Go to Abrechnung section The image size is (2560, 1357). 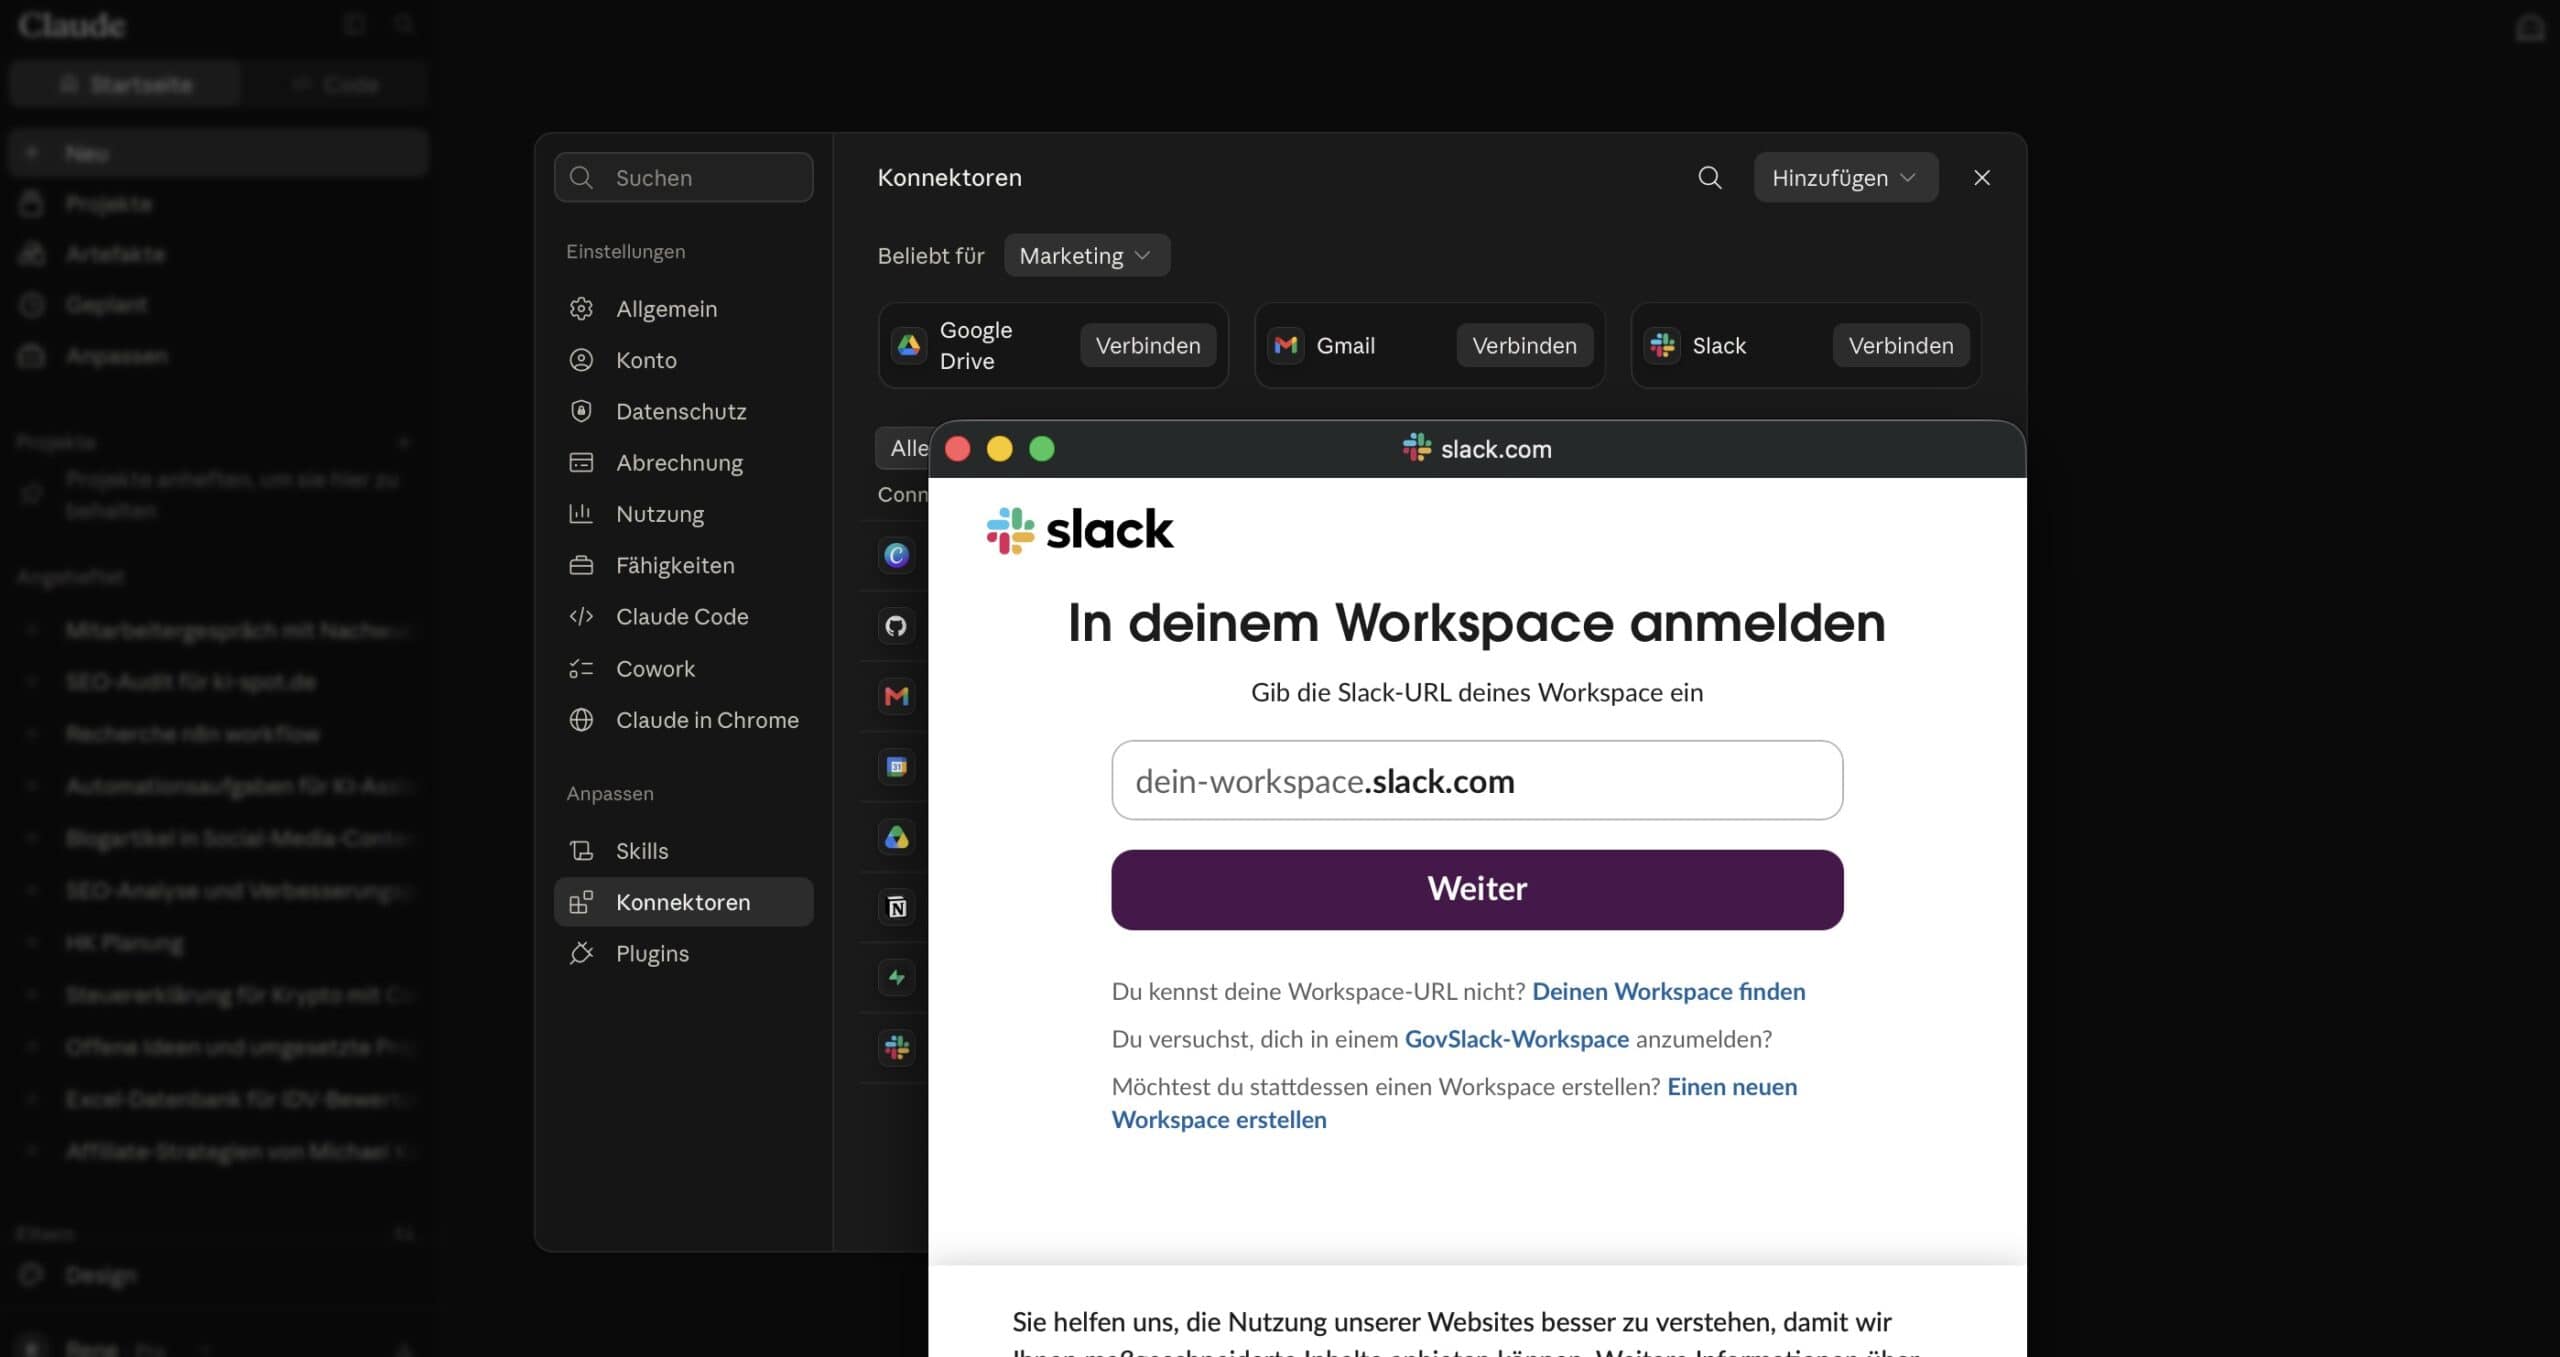click(x=683, y=463)
